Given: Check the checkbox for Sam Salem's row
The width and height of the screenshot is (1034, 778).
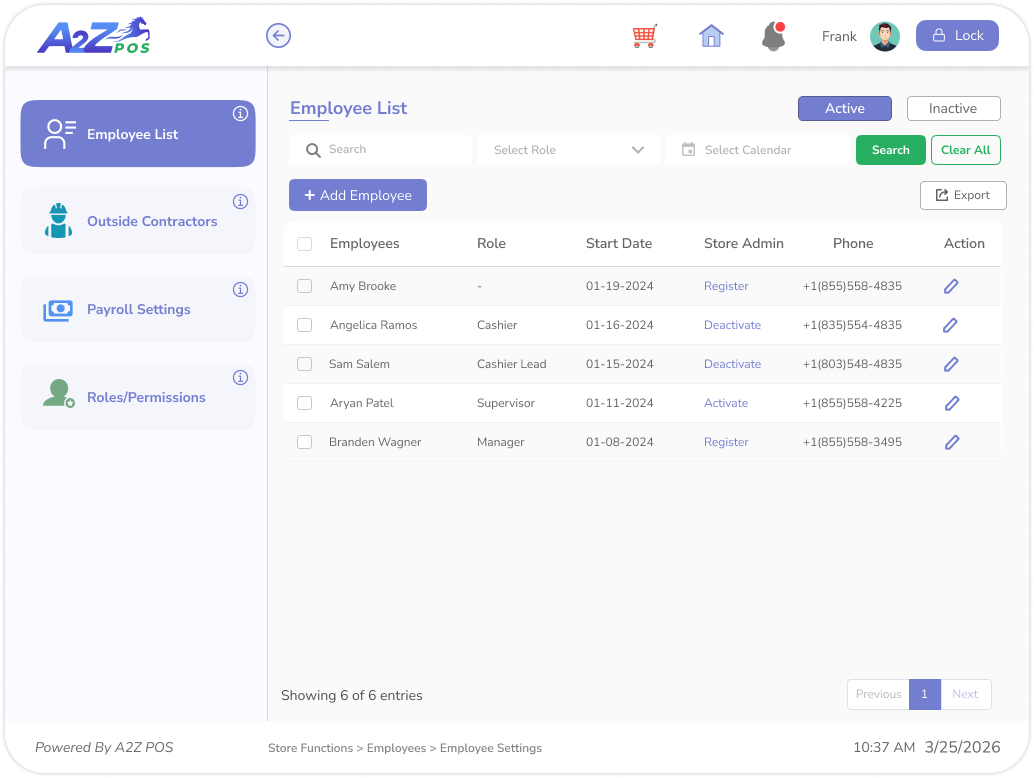Looking at the screenshot, I should point(304,364).
